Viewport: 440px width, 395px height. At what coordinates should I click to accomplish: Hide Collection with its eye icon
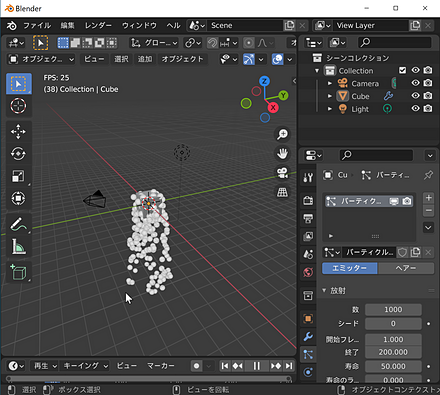click(415, 70)
